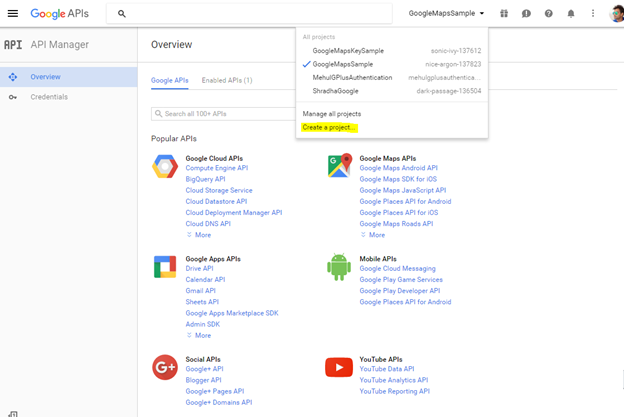This screenshot has height=417, width=624.
Task: Open Credentials in the sidebar
Action: pos(49,97)
